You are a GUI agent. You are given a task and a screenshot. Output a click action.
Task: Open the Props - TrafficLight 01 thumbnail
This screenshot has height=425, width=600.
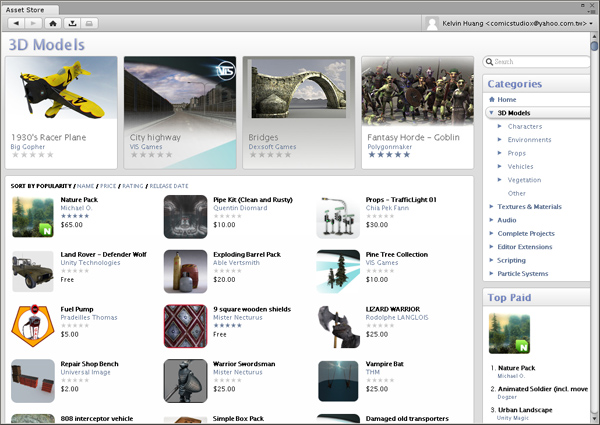338,217
